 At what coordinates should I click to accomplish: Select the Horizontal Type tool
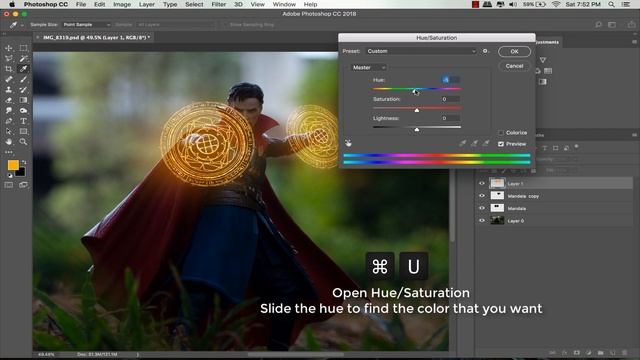pyautogui.click(x=23, y=121)
